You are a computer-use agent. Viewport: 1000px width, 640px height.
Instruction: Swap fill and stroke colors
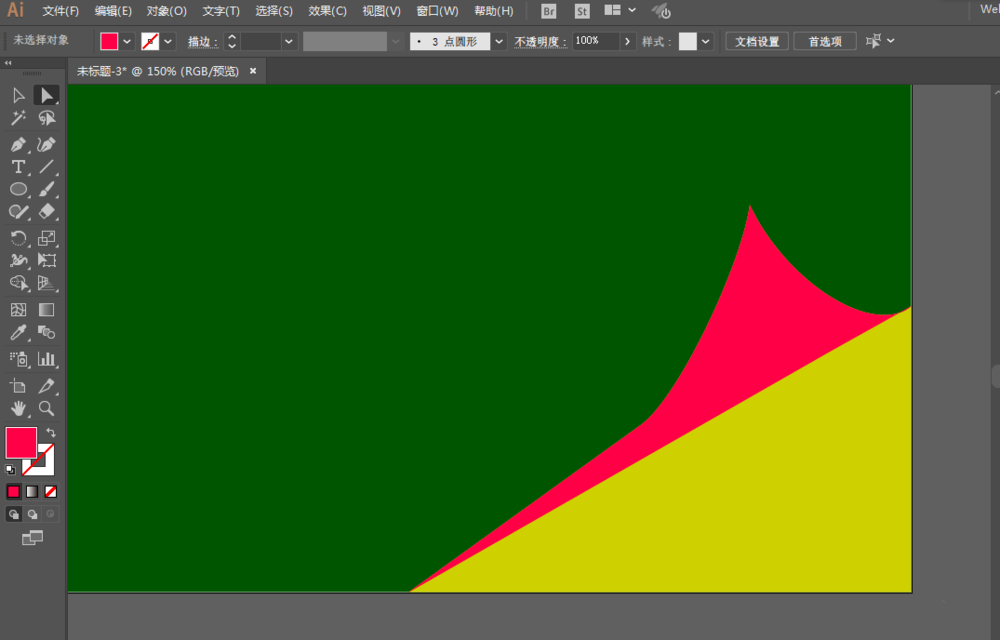coord(51,432)
